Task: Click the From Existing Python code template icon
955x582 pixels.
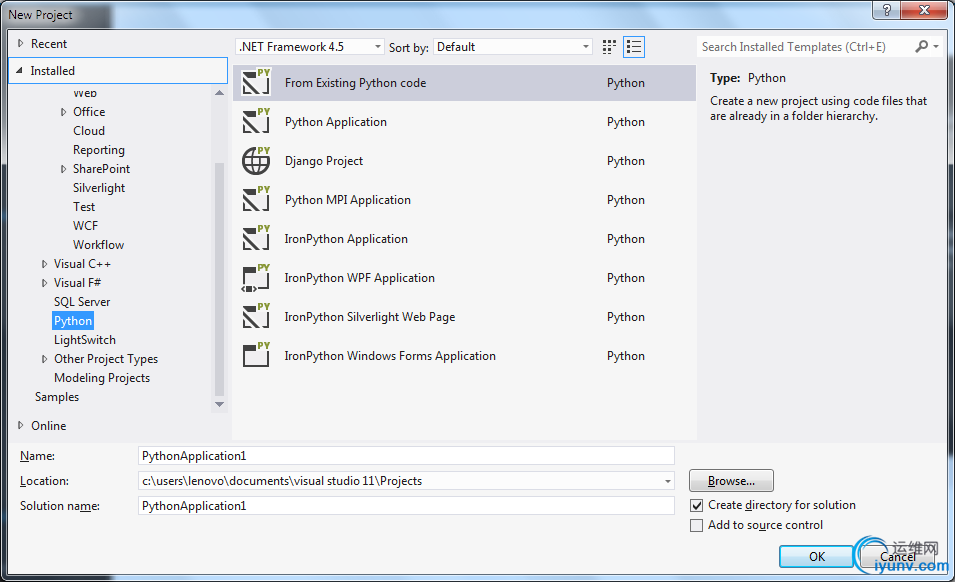Action: [x=256, y=82]
